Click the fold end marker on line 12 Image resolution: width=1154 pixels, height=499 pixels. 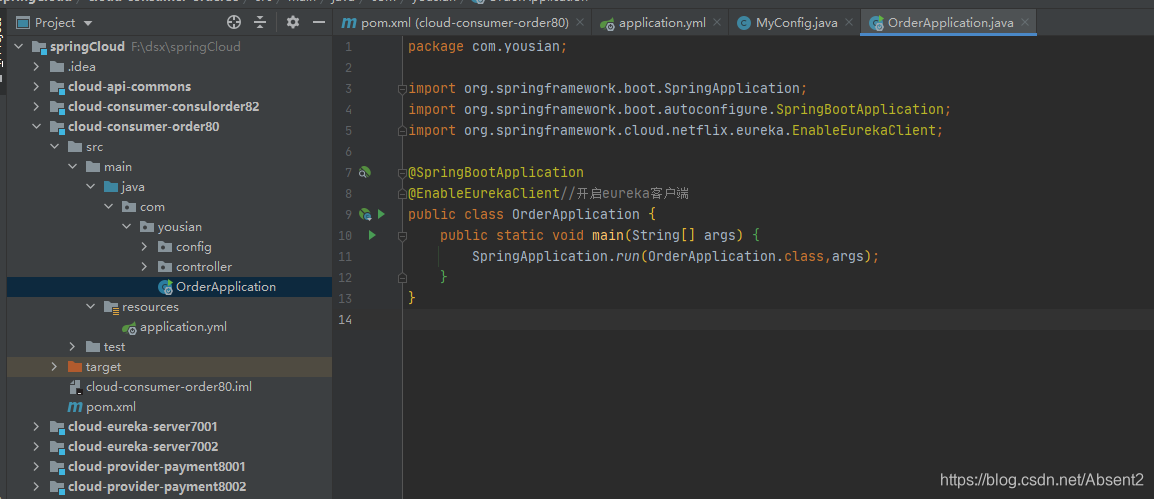point(402,277)
